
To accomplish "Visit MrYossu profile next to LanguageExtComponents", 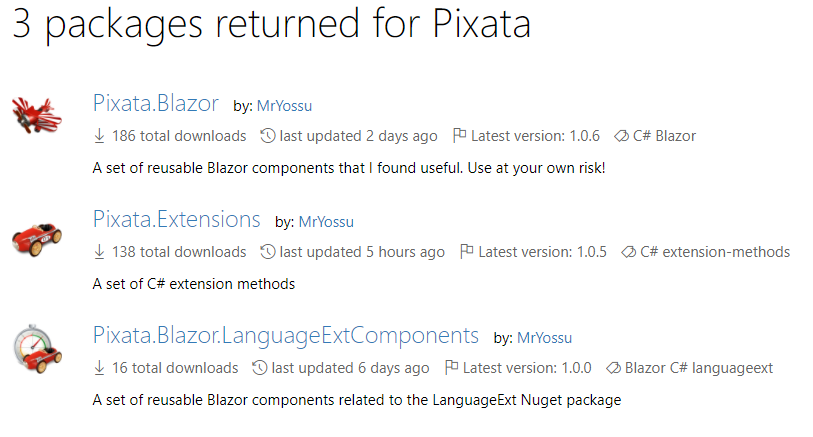I will coord(544,338).
